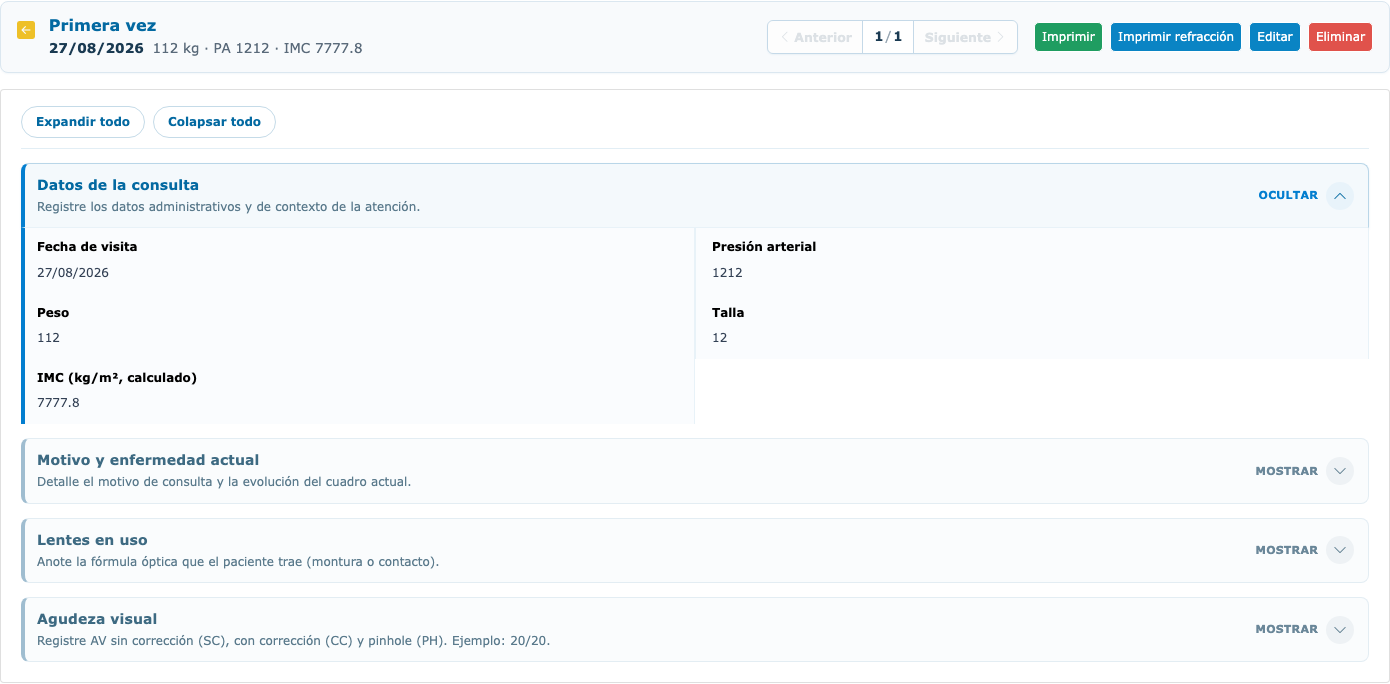This screenshot has height=684, width=1390.
Task: Go to Anterior record
Action: (x=815, y=37)
